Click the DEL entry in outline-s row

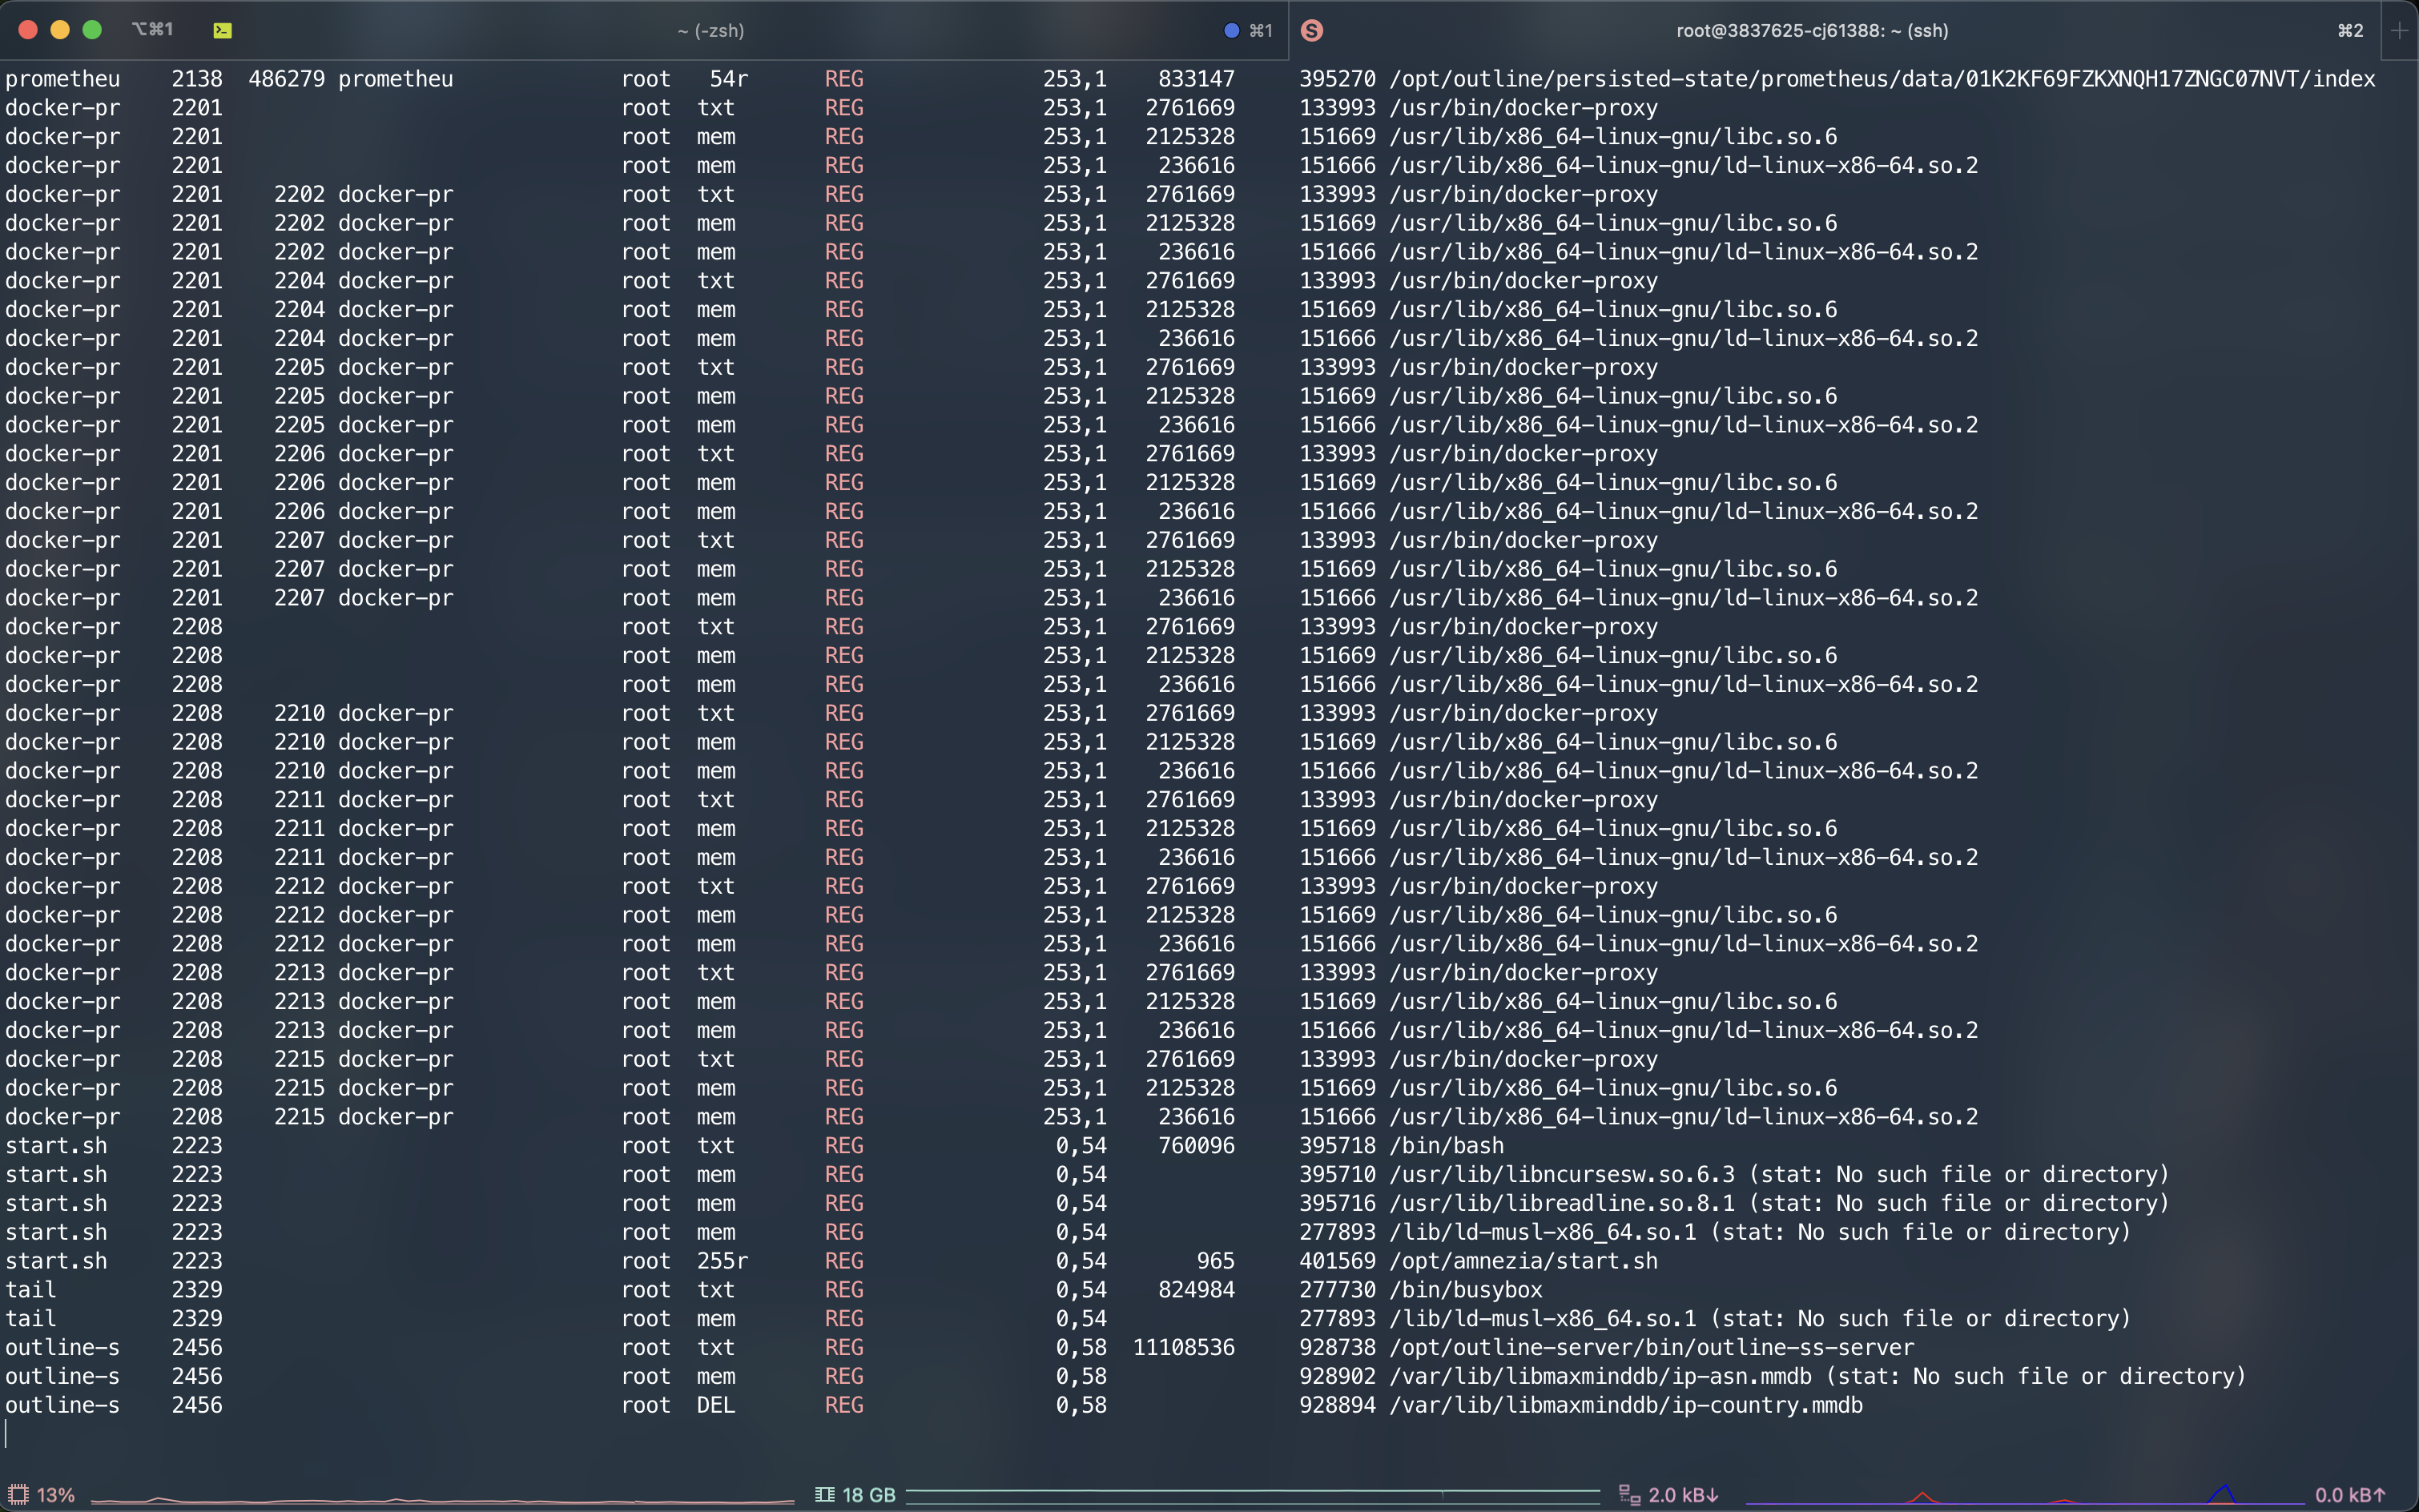(x=716, y=1405)
